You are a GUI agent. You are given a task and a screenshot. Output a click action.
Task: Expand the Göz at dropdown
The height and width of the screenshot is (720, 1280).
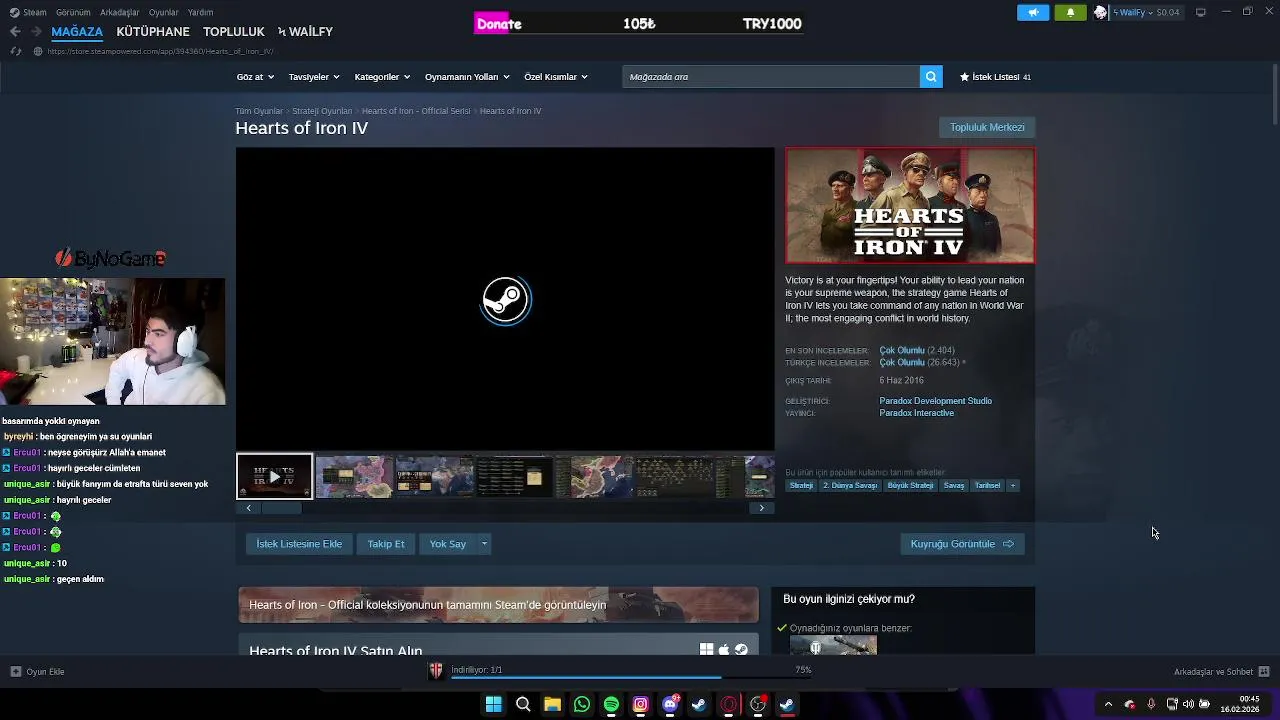point(255,77)
